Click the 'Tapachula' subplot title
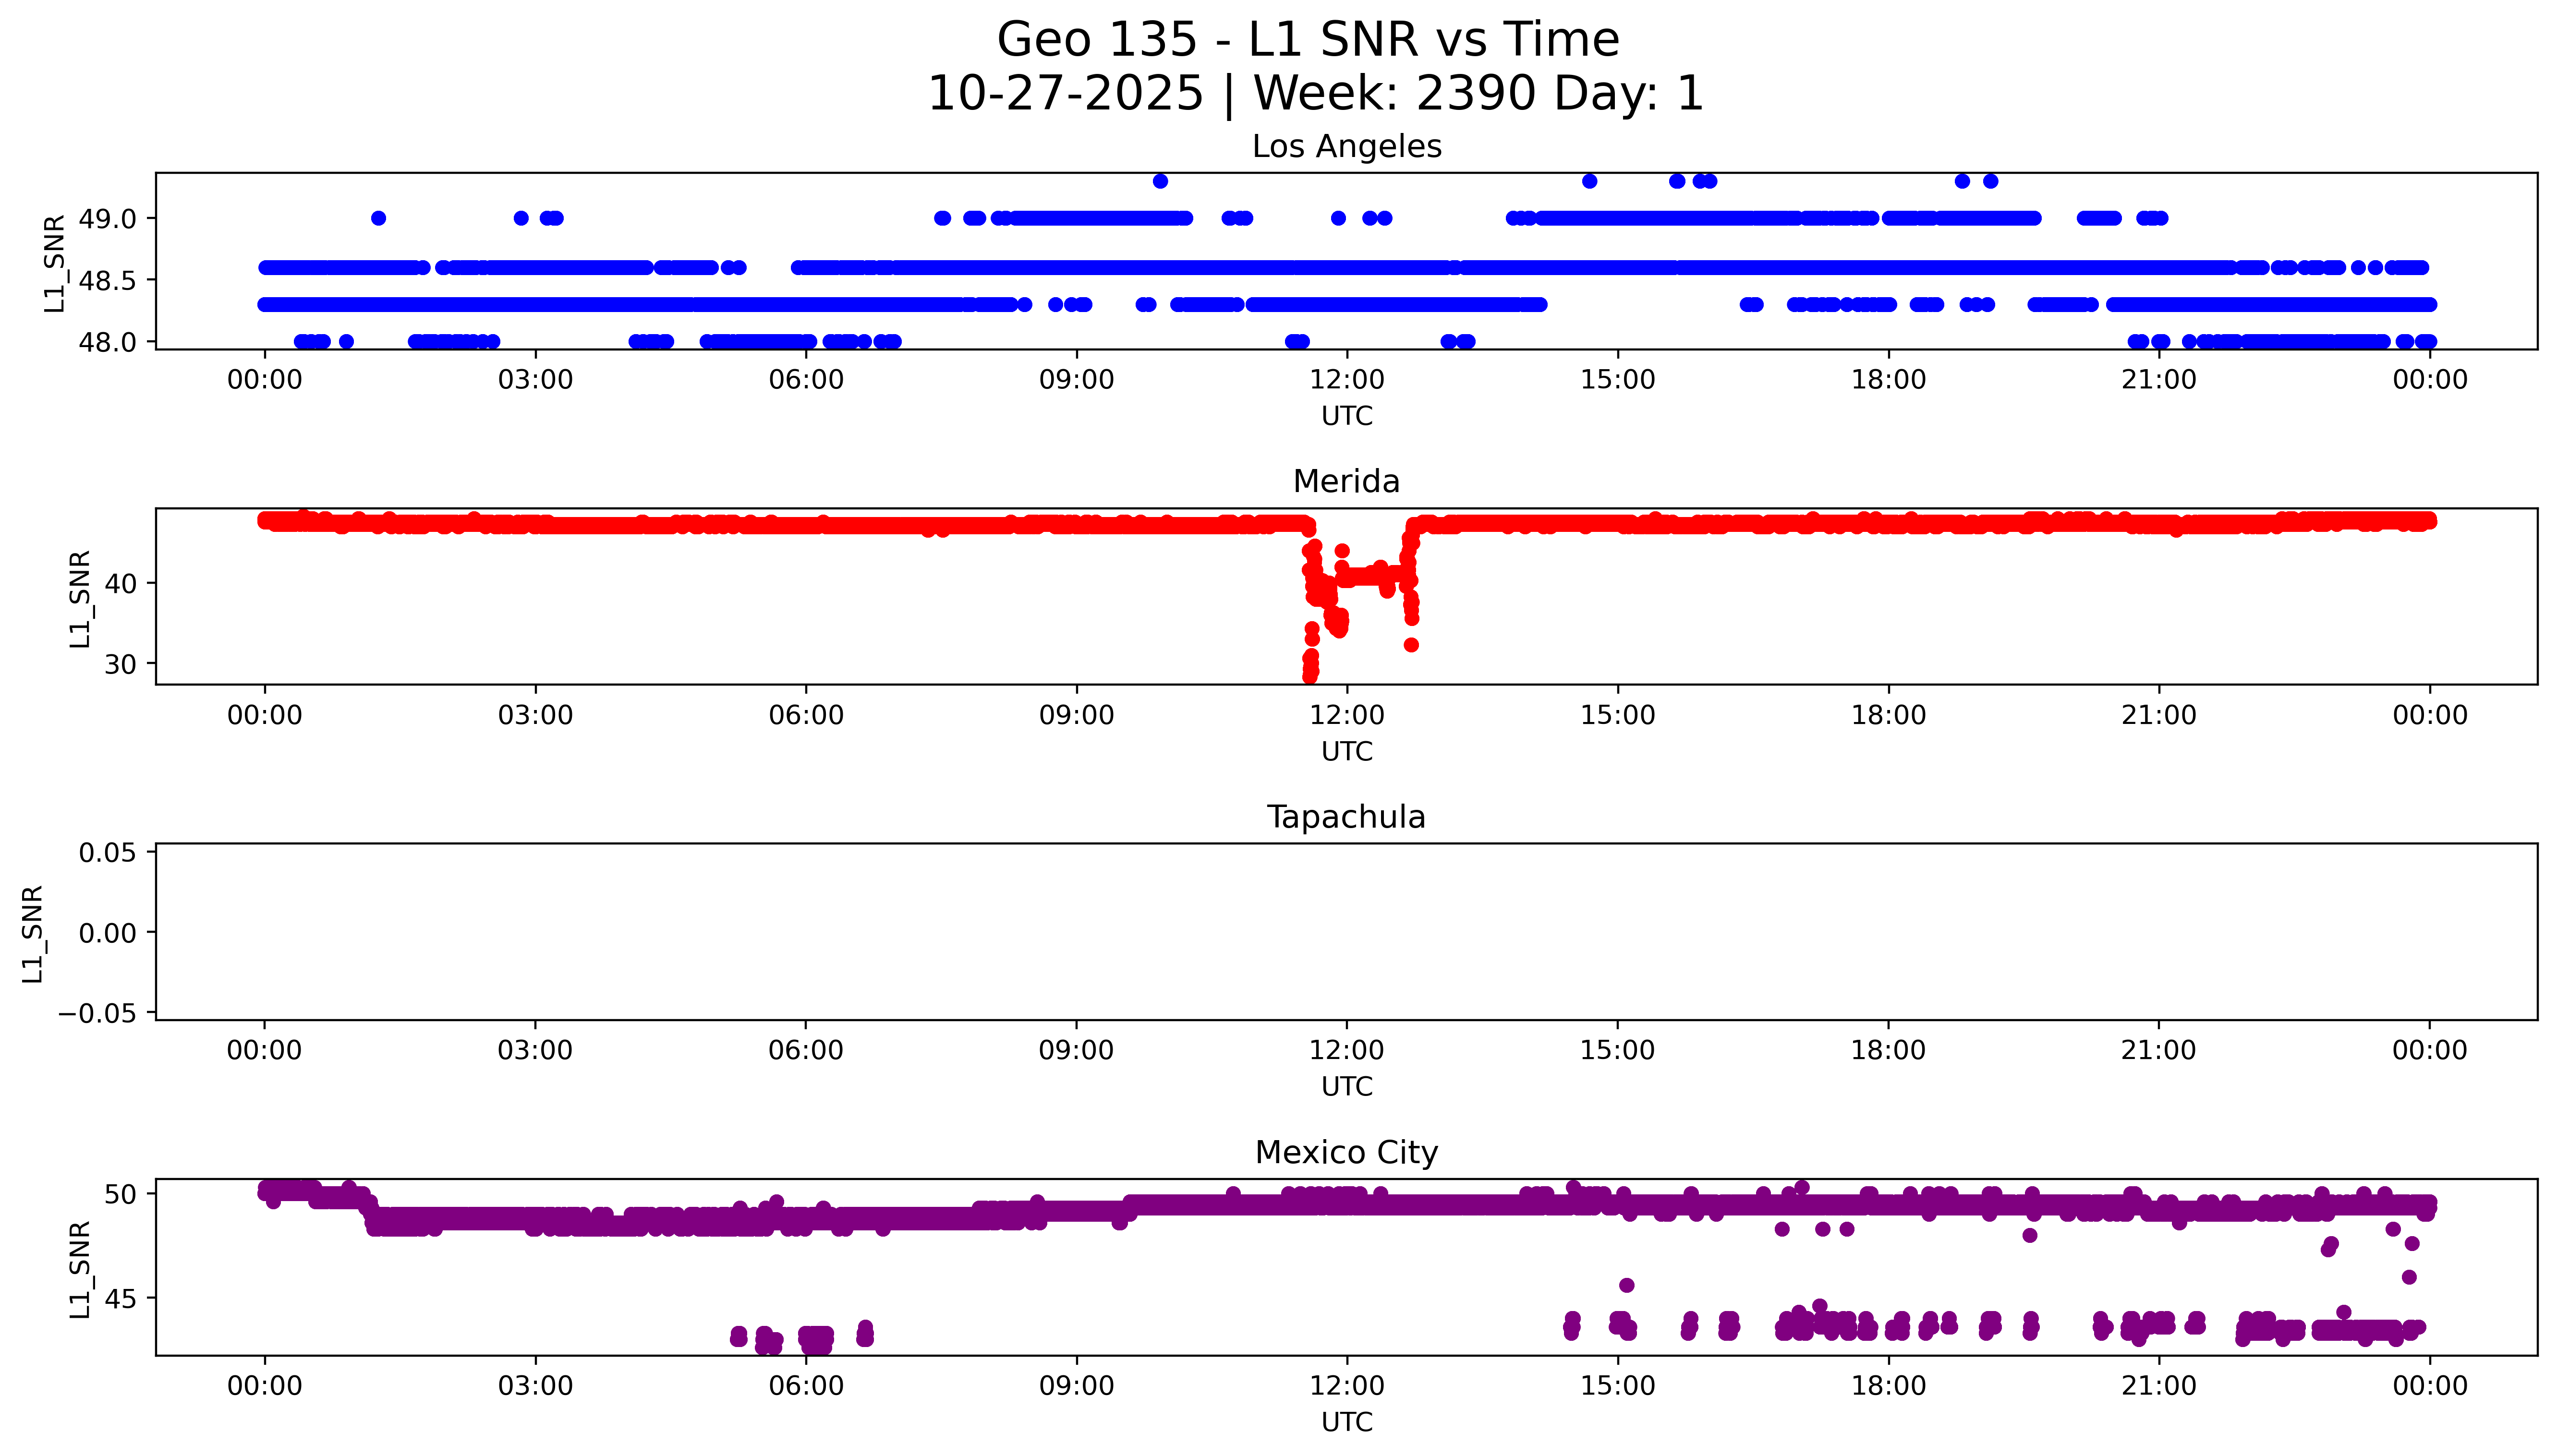Image resolution: width=2557 pixels, height=1456 pixels. point(1346,817)
